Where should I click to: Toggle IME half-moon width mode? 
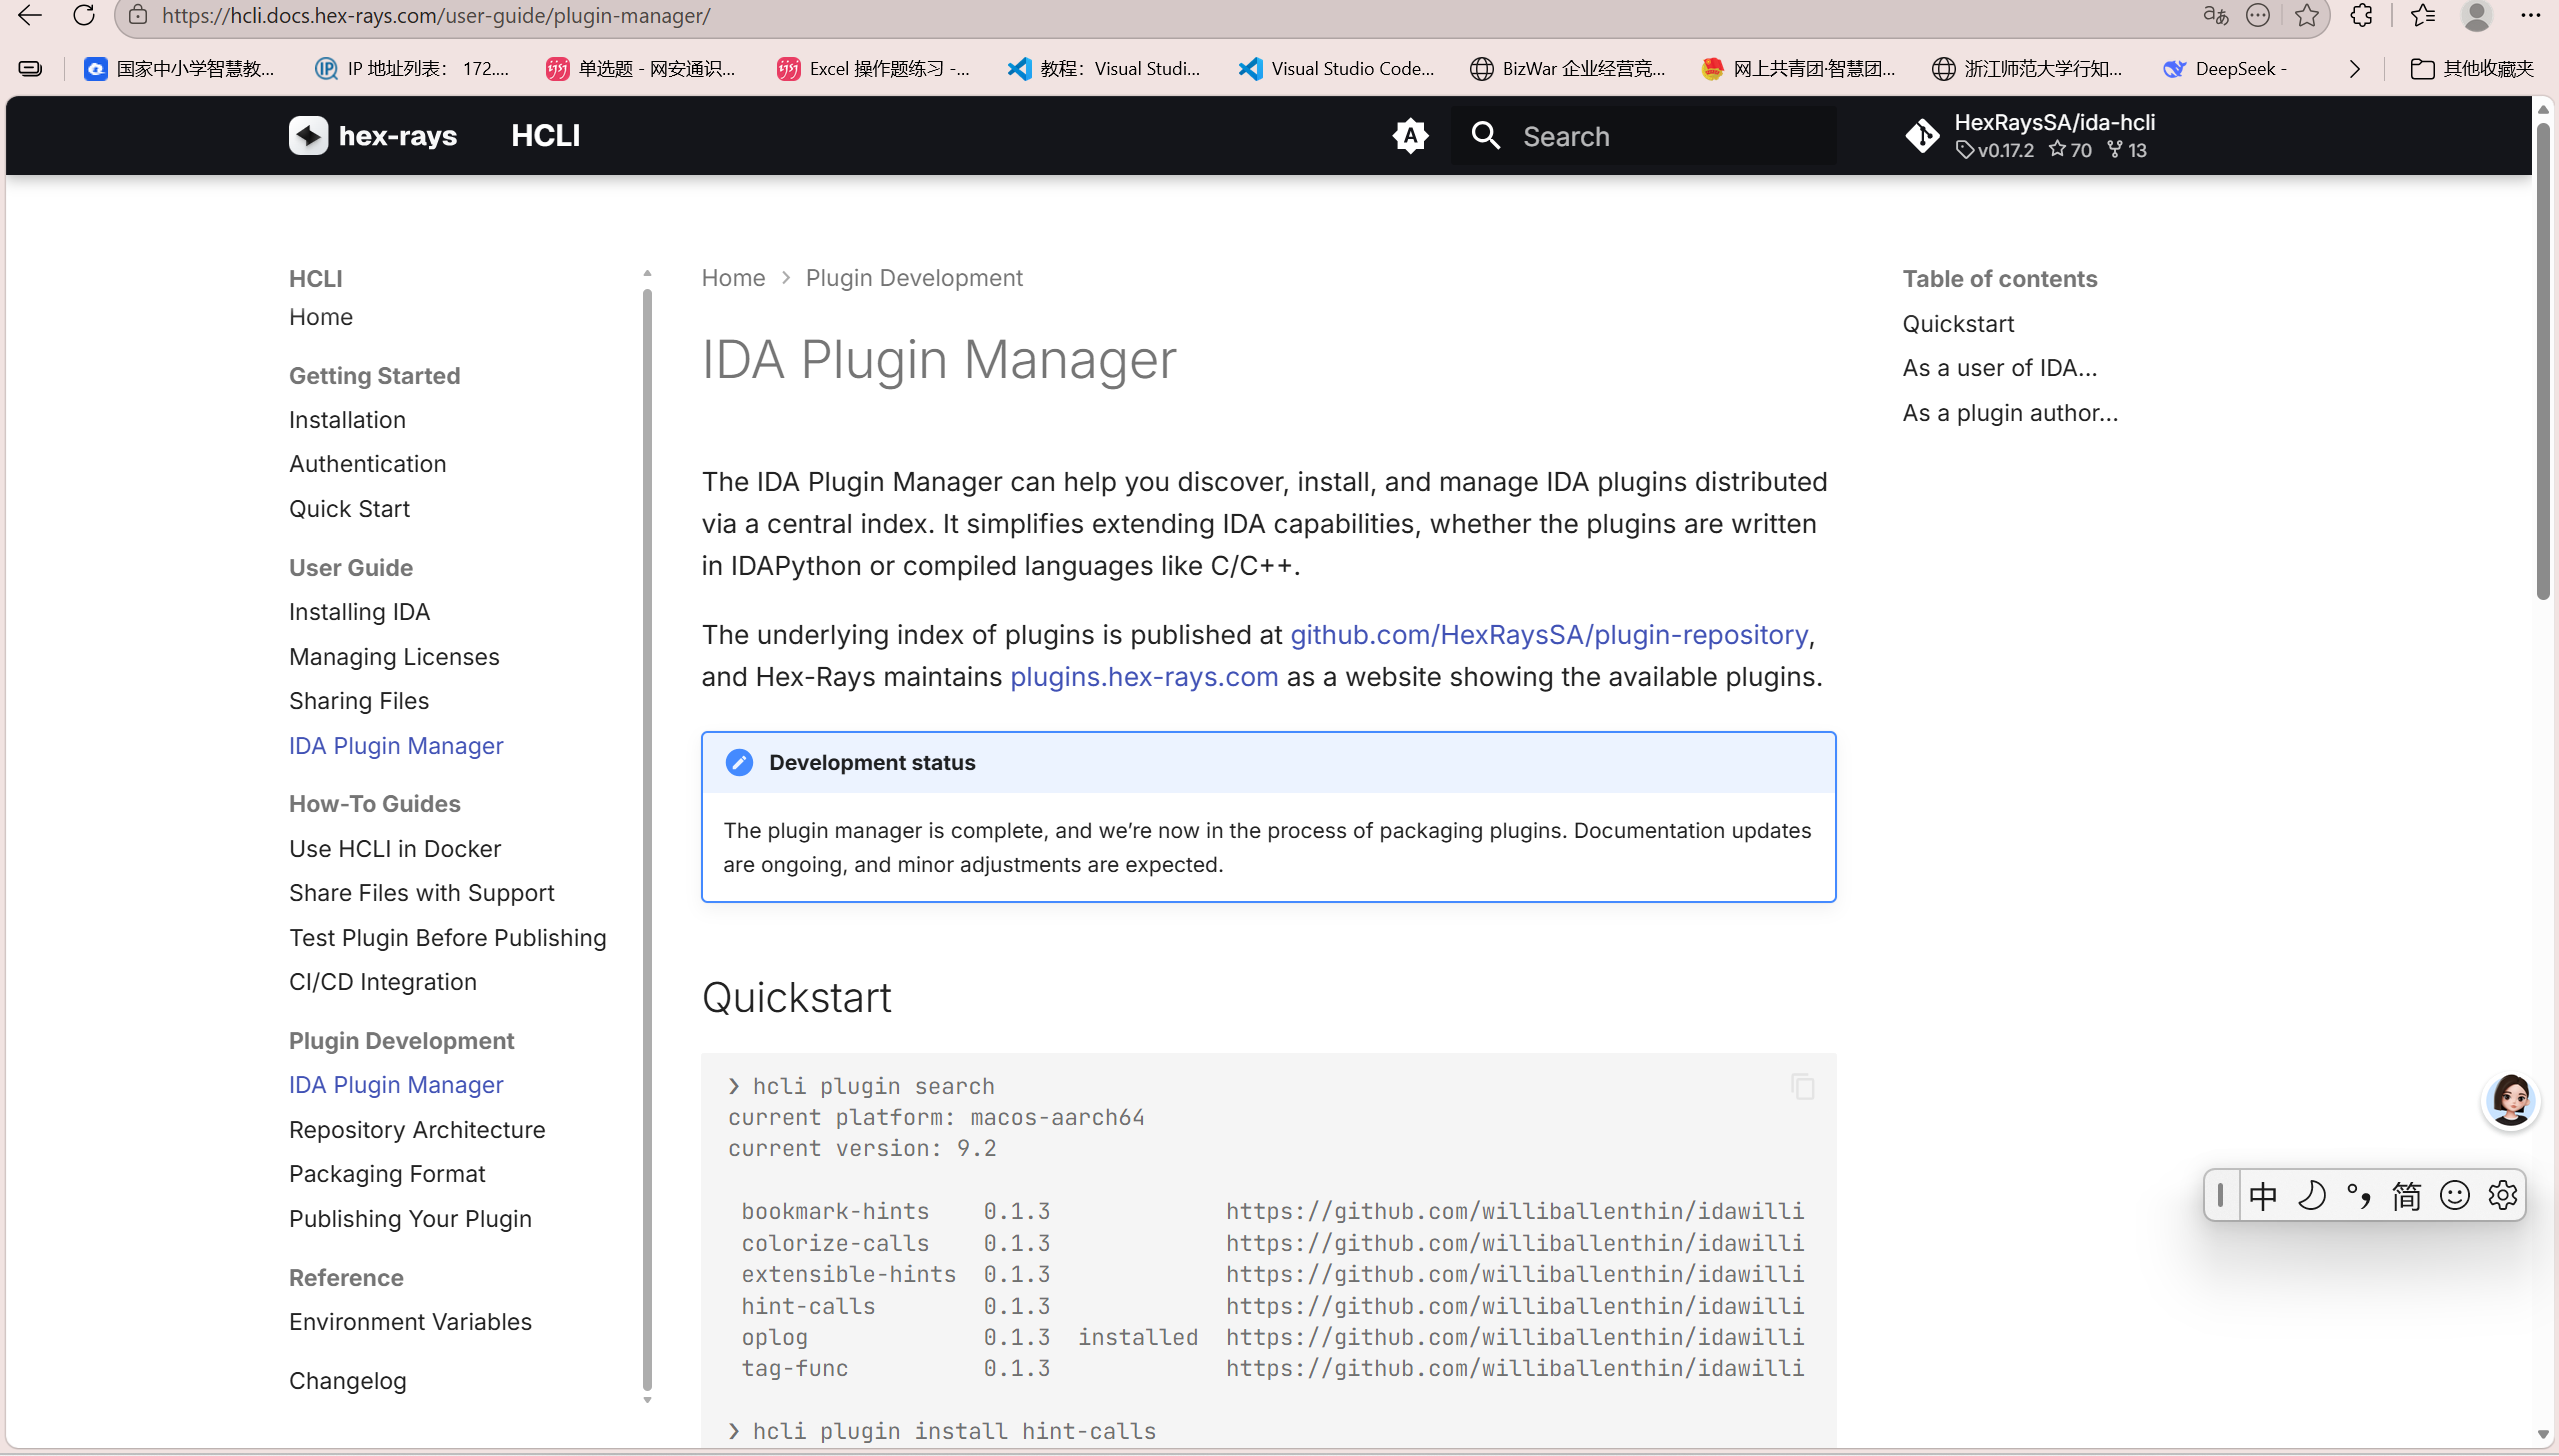(x=2311, y=1195)
